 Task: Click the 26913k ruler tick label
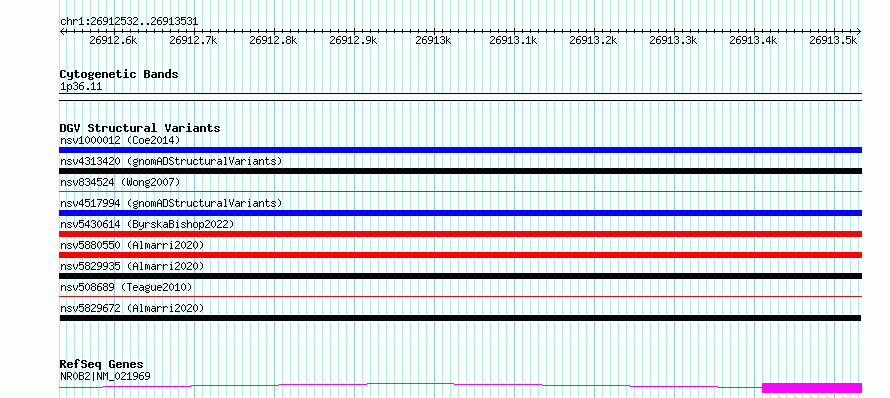(433, 40)
